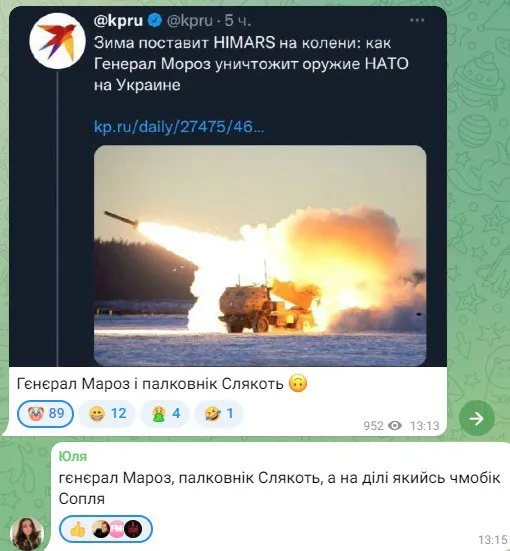Open the HIMARS rocket launch photo
Image resolution: width=510 pixels, height=551 pixels.
point(260,255)
